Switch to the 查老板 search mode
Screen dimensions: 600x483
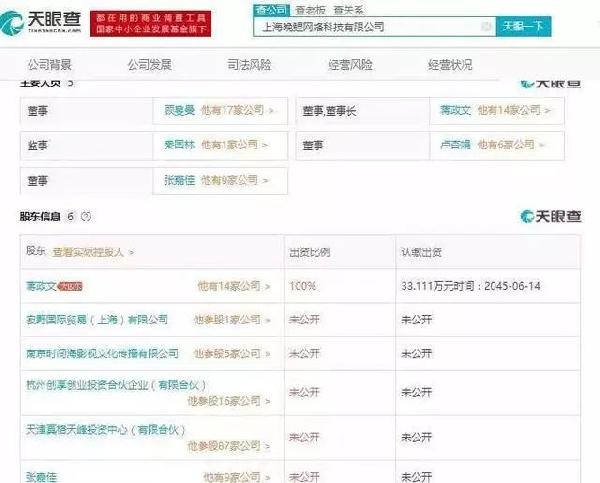(310, 10)
